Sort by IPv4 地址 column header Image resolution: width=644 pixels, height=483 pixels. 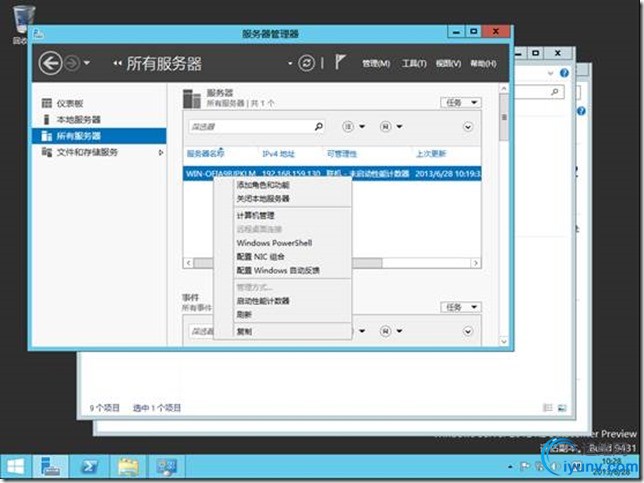point(278,154)
